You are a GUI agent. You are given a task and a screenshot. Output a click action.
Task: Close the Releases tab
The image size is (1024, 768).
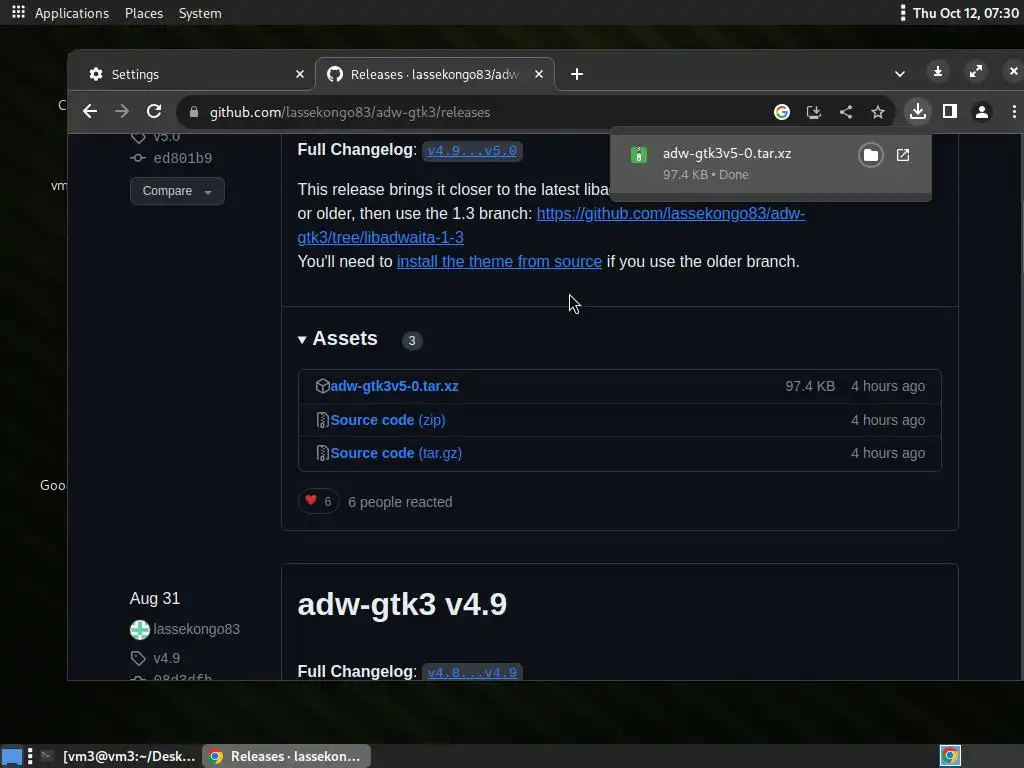click(539, 74)
